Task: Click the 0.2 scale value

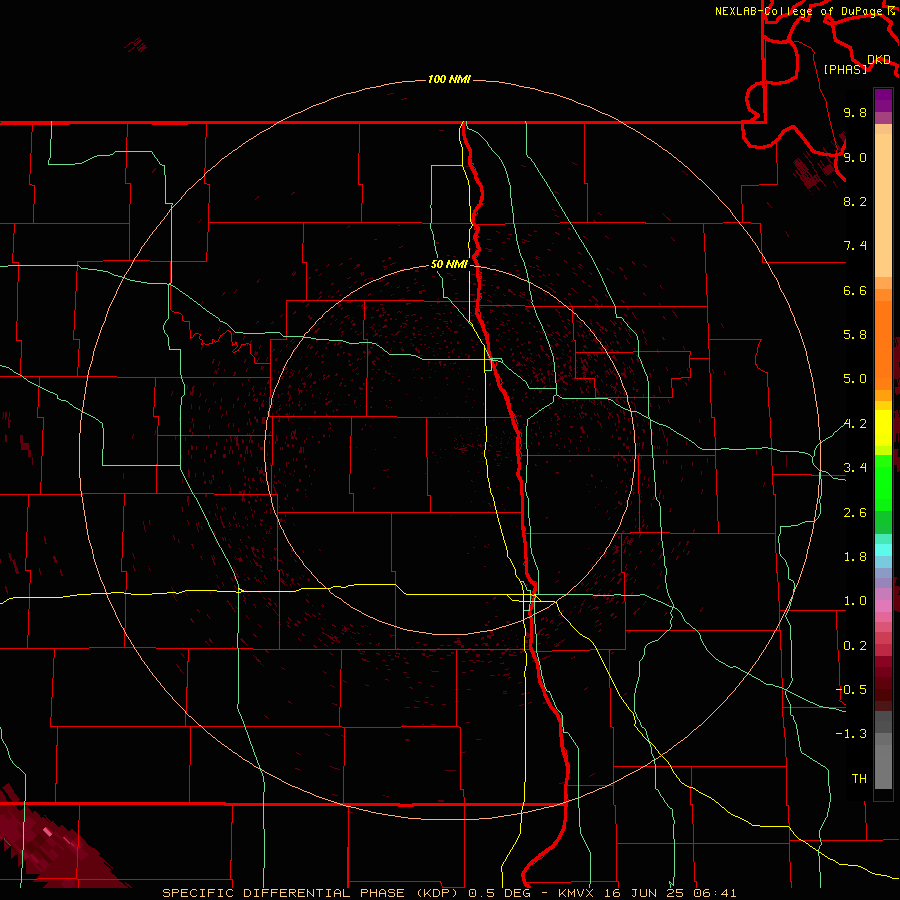Action: 855,646
